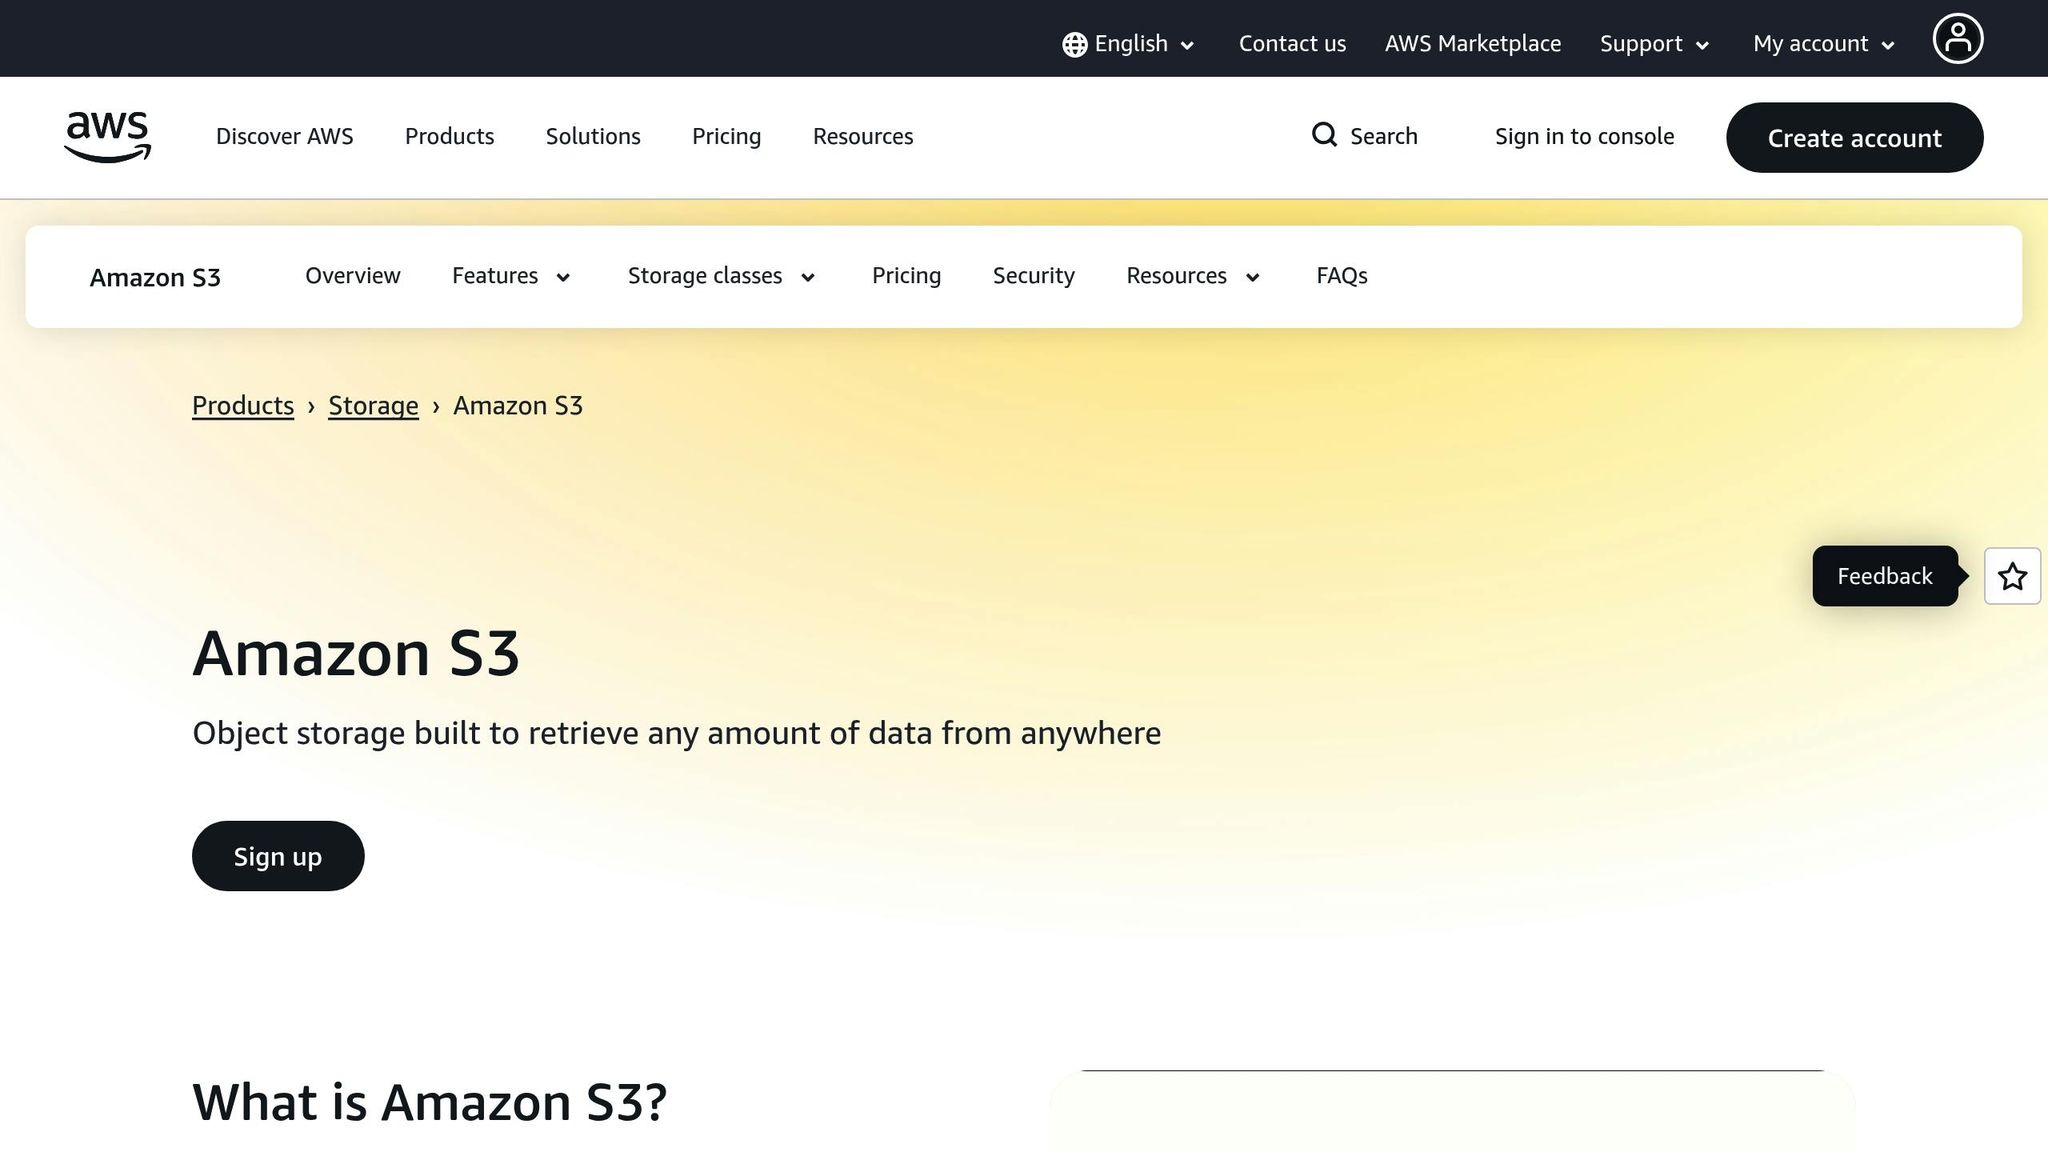Click the Feedback button
The image size is (2048, 1152).
[1884, 576]
